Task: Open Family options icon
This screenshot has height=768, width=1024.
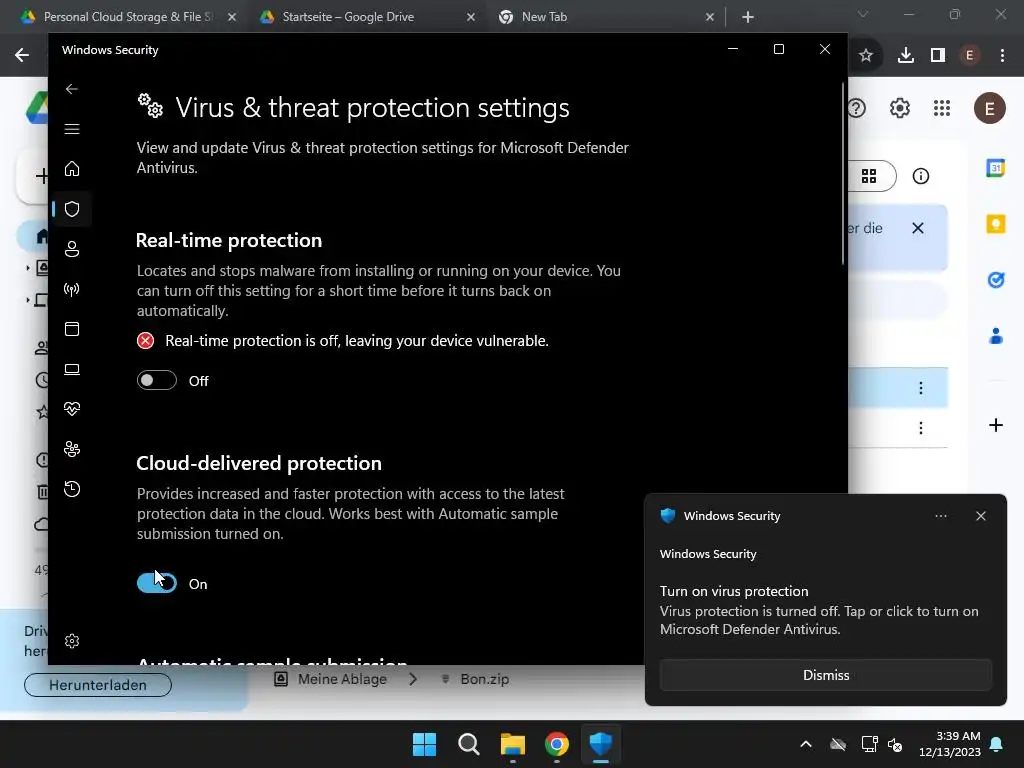Action: pos(72,449)
